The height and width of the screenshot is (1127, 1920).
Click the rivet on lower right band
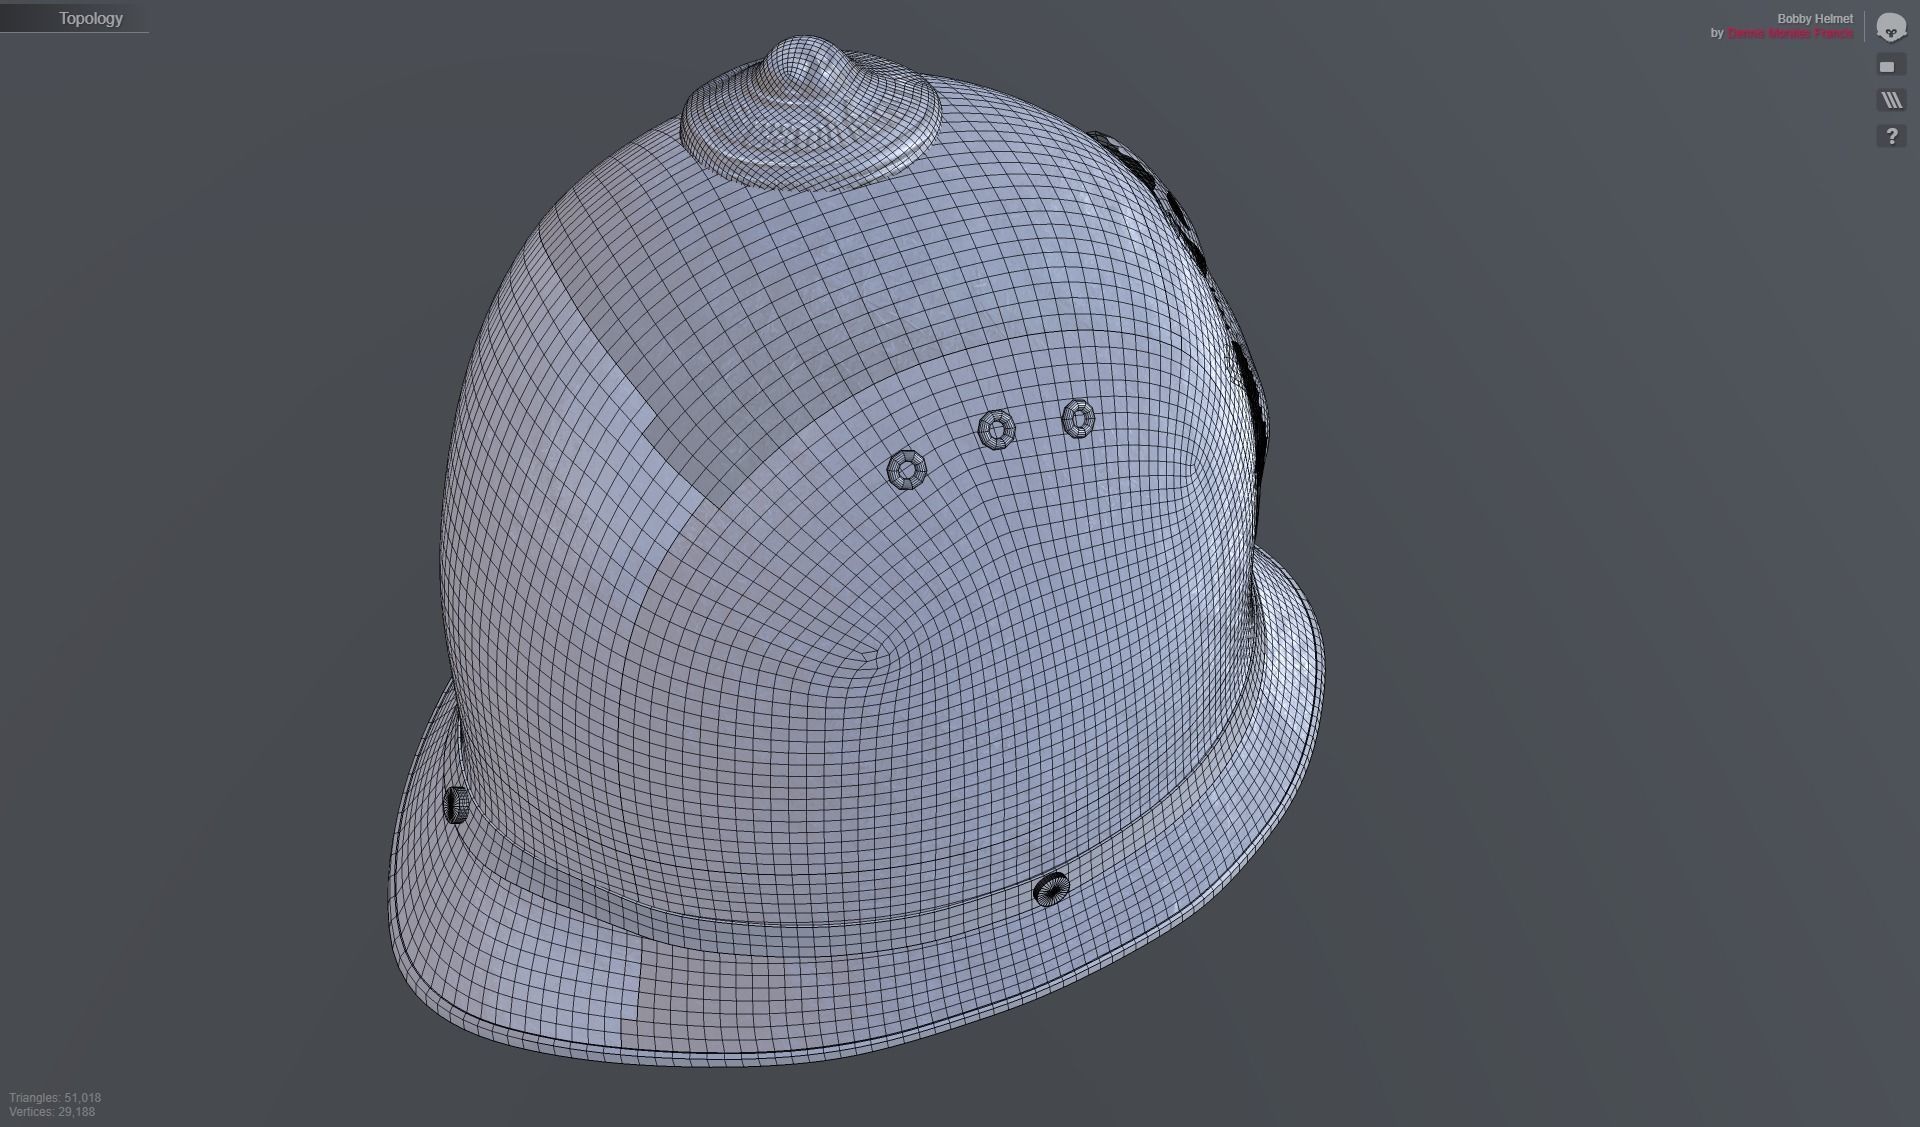1050,887
